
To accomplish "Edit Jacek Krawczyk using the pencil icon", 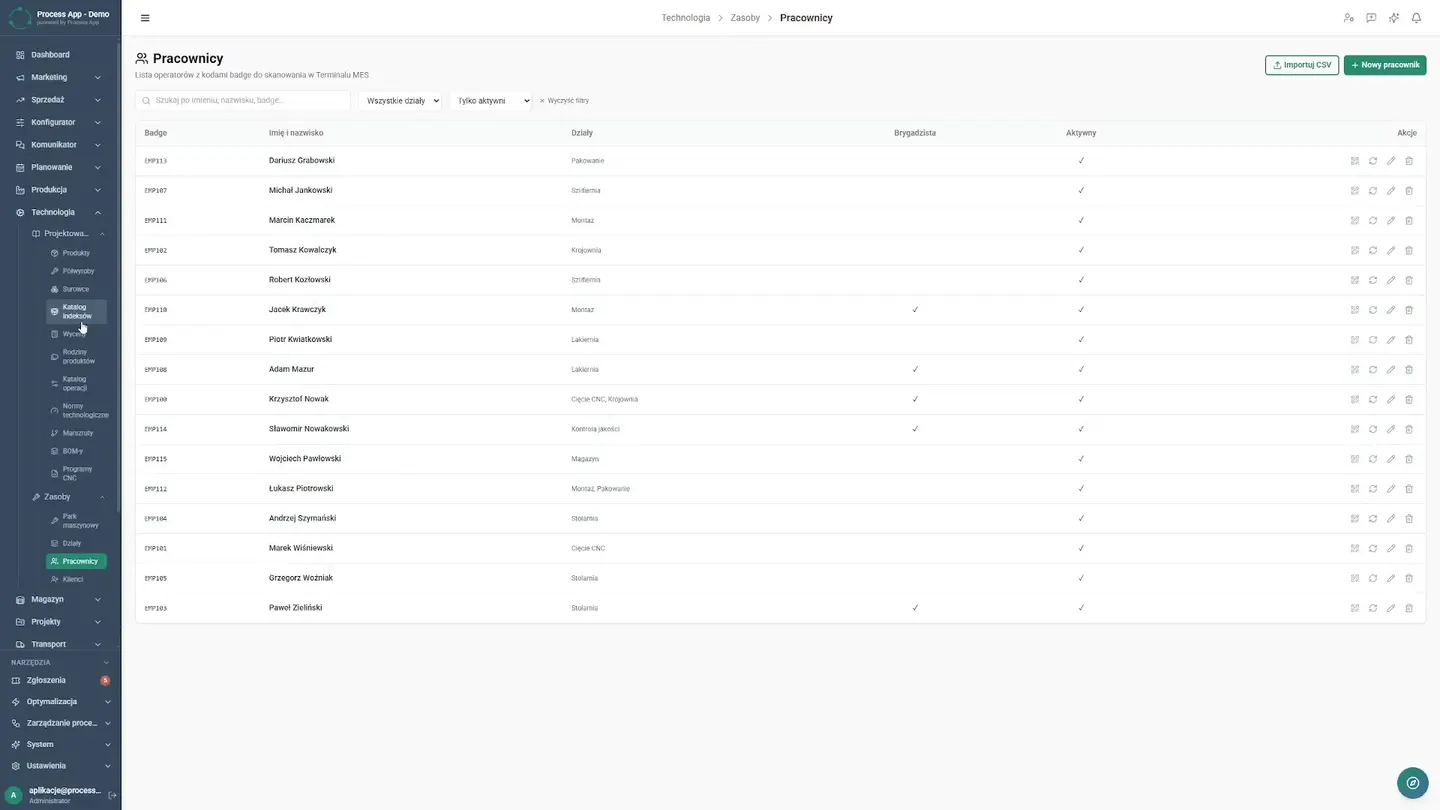I will [1391, 310].
